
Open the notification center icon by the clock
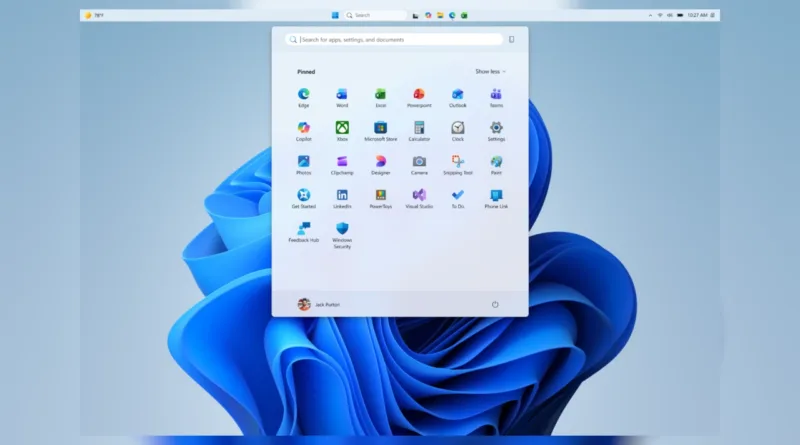(x=712, y=15)
